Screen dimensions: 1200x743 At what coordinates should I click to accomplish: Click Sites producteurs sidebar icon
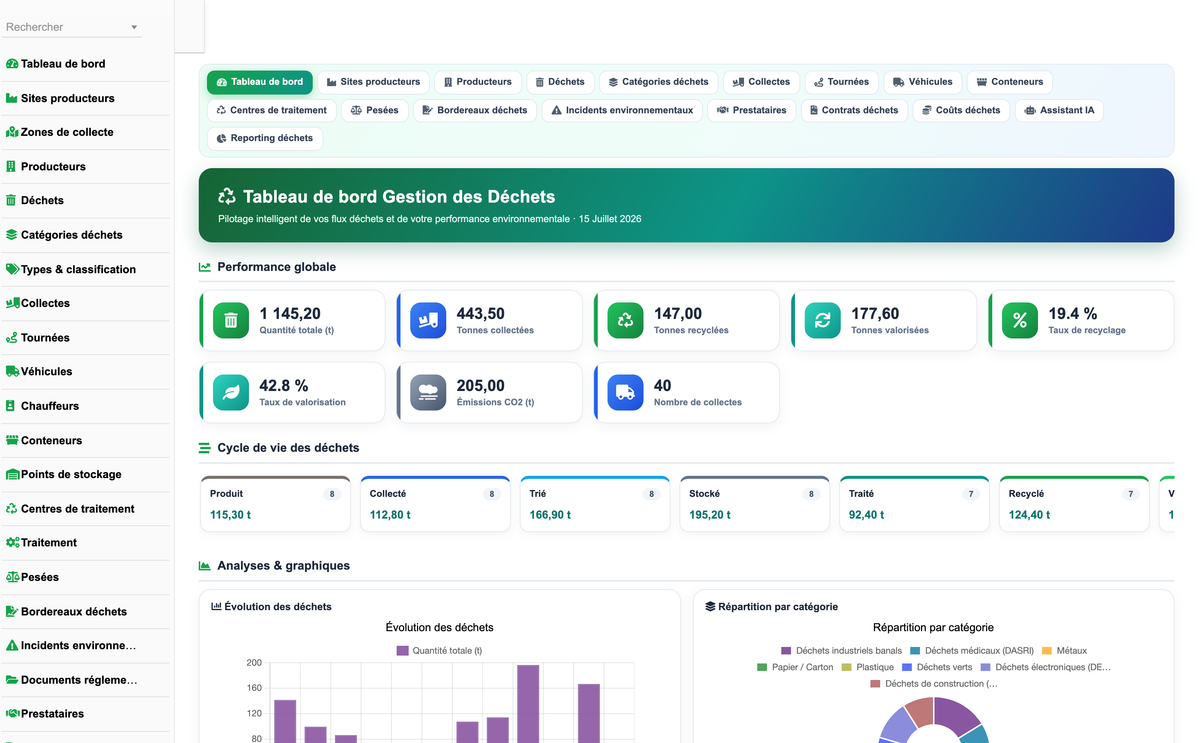coord(12,98)
